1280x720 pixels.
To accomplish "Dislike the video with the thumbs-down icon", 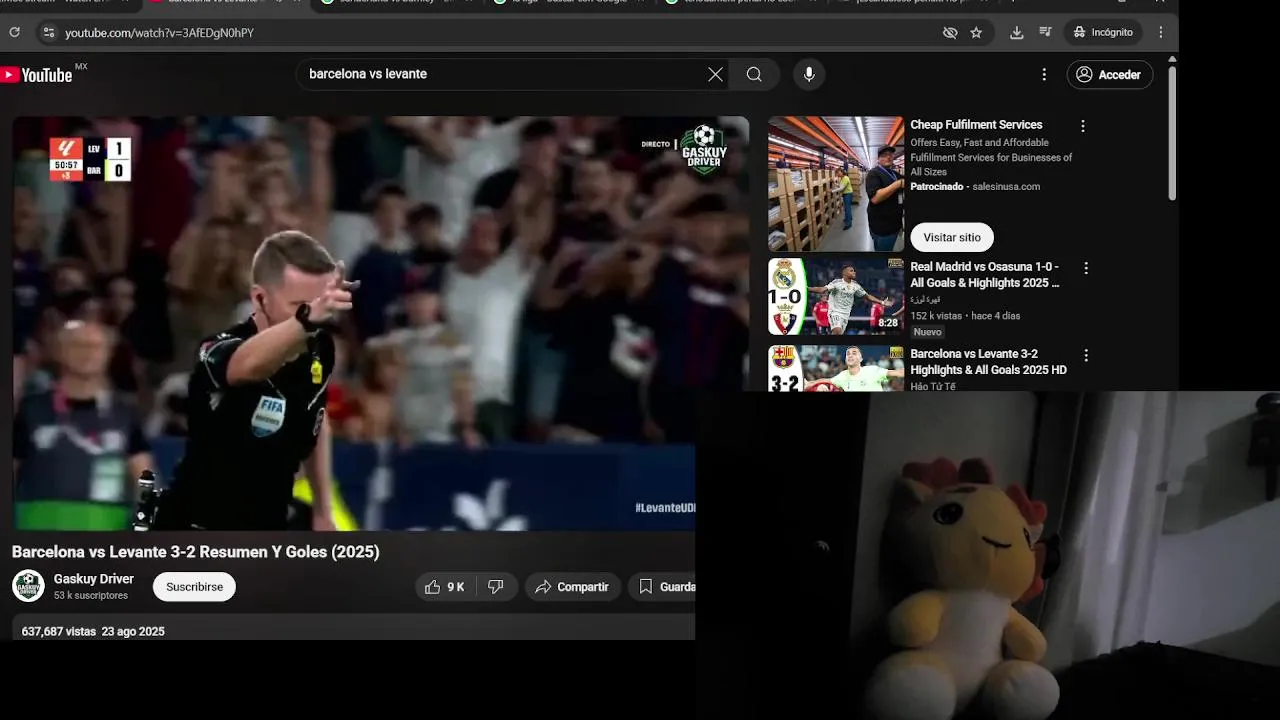I will point(496,587).
